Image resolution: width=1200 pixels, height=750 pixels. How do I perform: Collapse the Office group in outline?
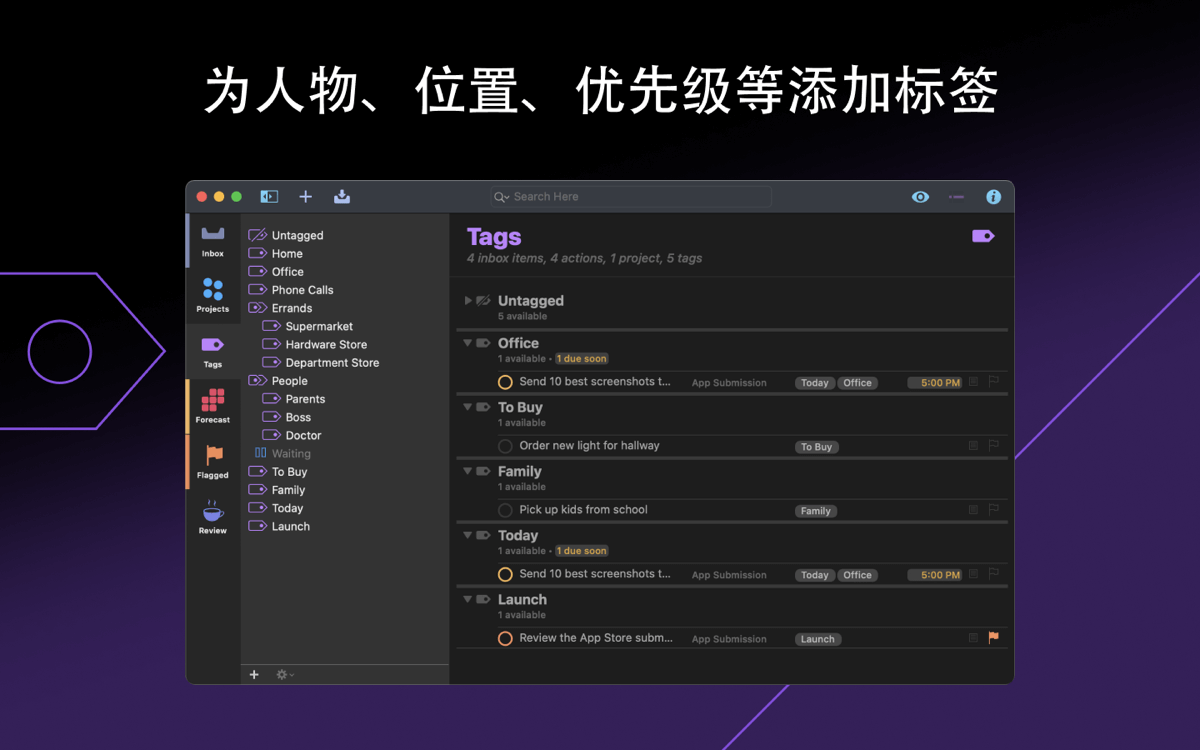point(467,343)
